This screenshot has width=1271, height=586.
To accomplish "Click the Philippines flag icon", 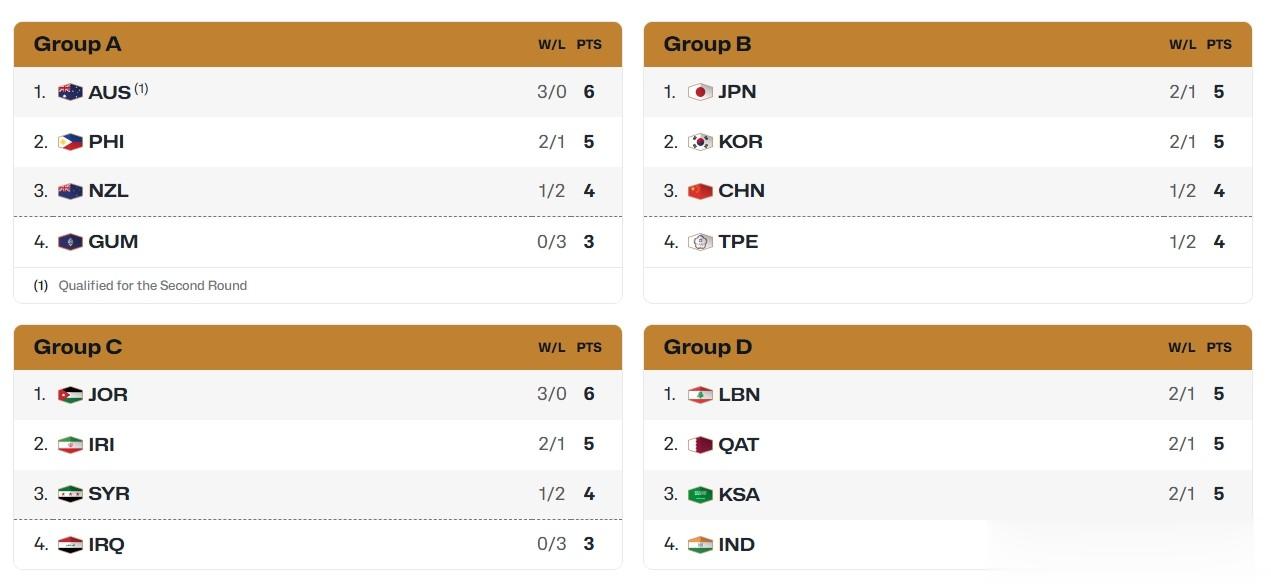I will [x=70, y=142].
